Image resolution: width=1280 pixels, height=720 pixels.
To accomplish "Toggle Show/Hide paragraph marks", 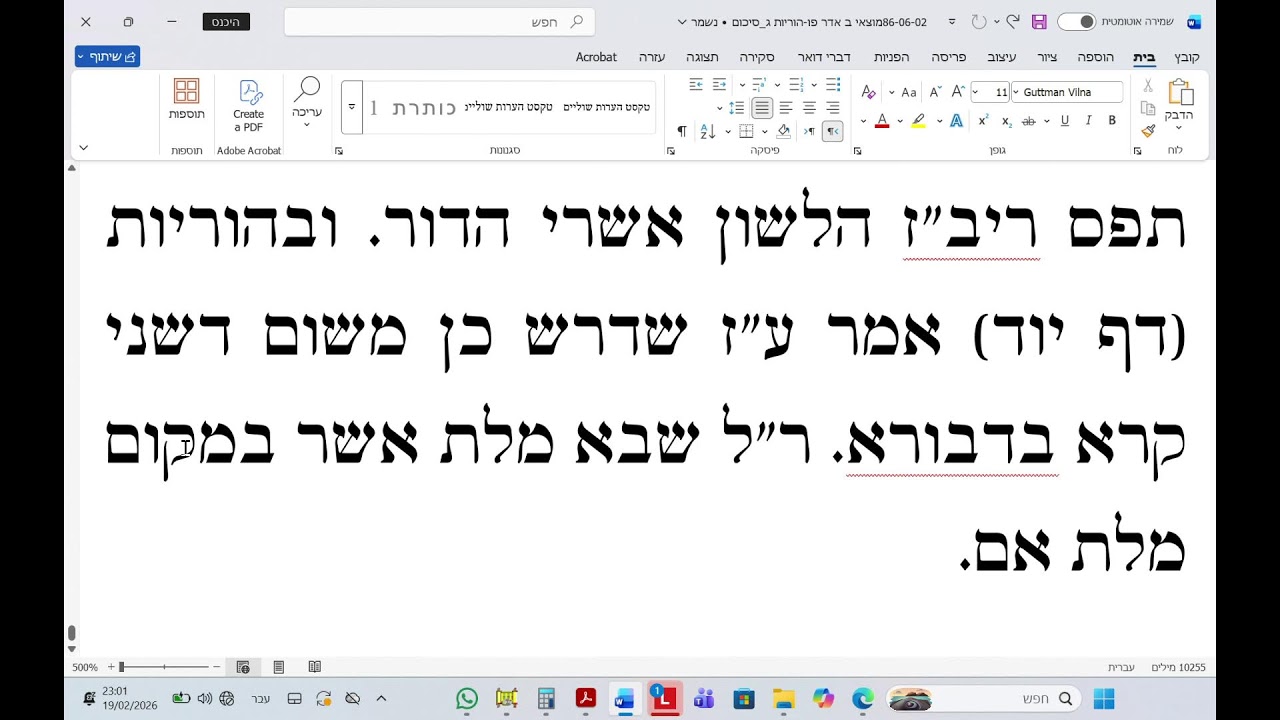I will 682,131.
